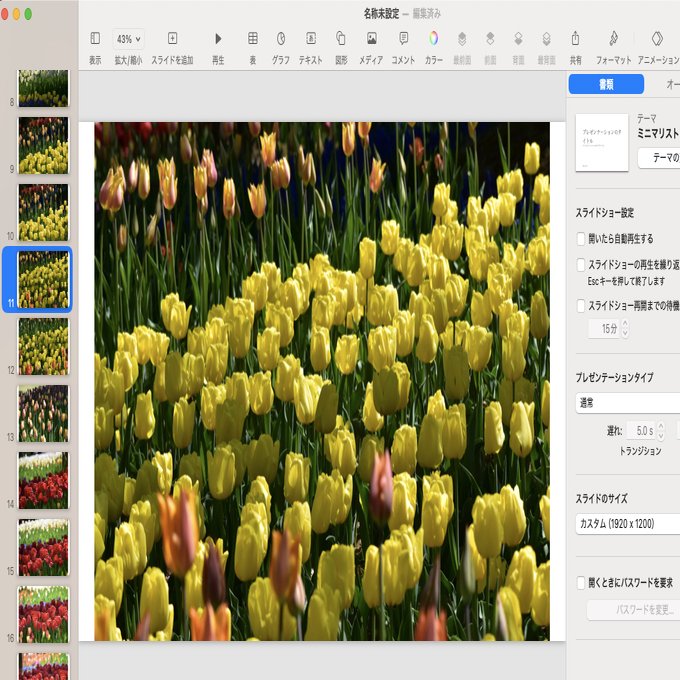
Task: Click the 共有 share icon
Action: coord(575,39)
